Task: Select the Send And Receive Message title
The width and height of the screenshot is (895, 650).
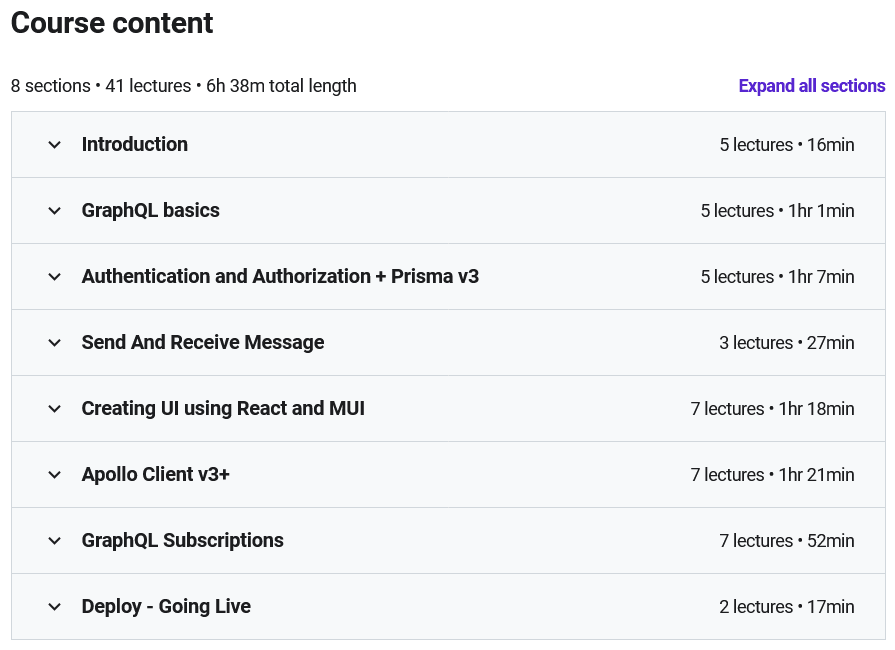Action: (203, 343)
